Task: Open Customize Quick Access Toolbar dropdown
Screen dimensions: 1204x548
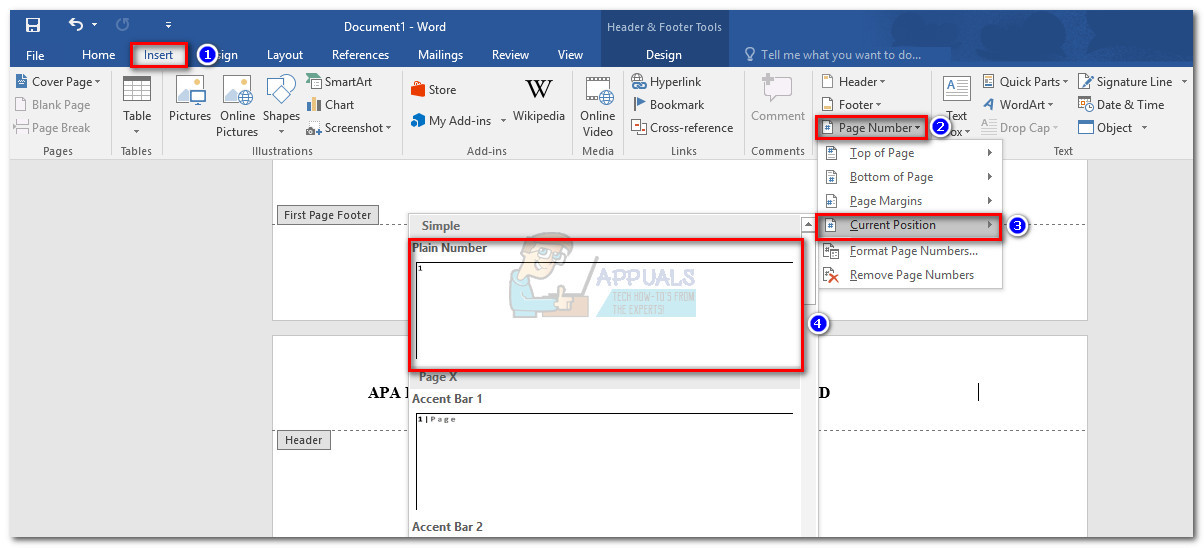Action: pyautogui.click(x=168, y=25)
